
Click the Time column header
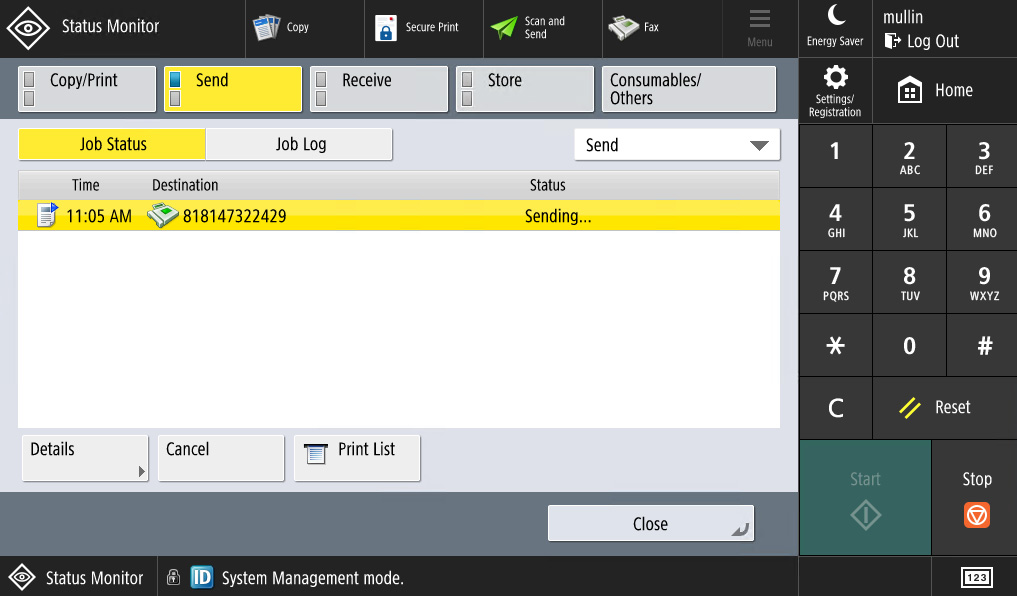pyautogui.click(x=86, y=185)
